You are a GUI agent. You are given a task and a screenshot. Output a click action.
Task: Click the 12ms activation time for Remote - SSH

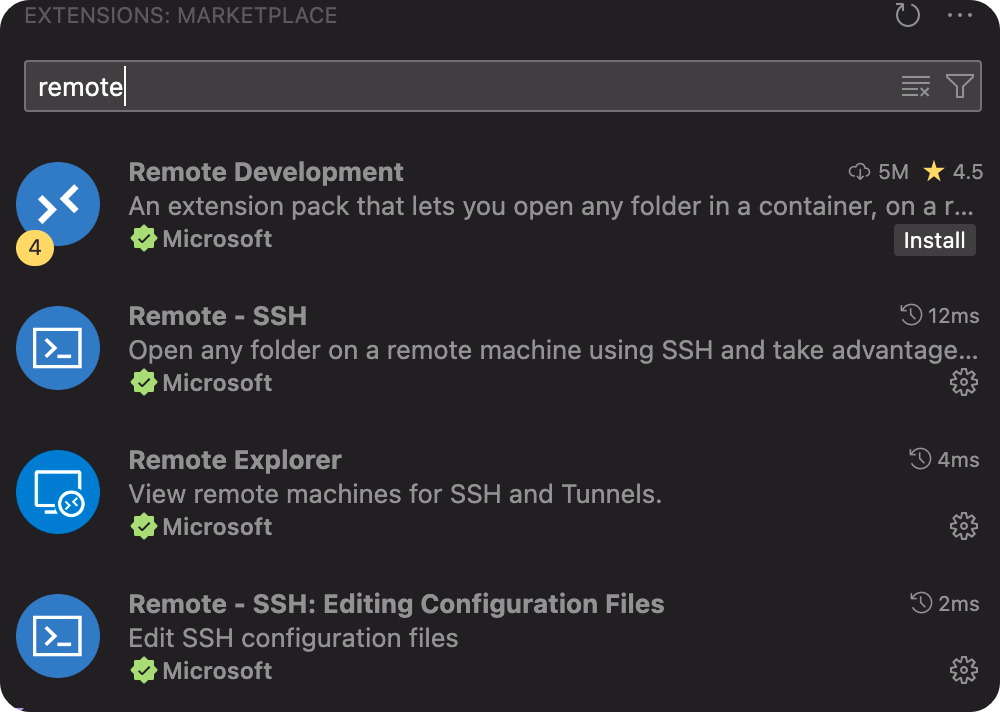pyautogui.click(x=939, y=315)
